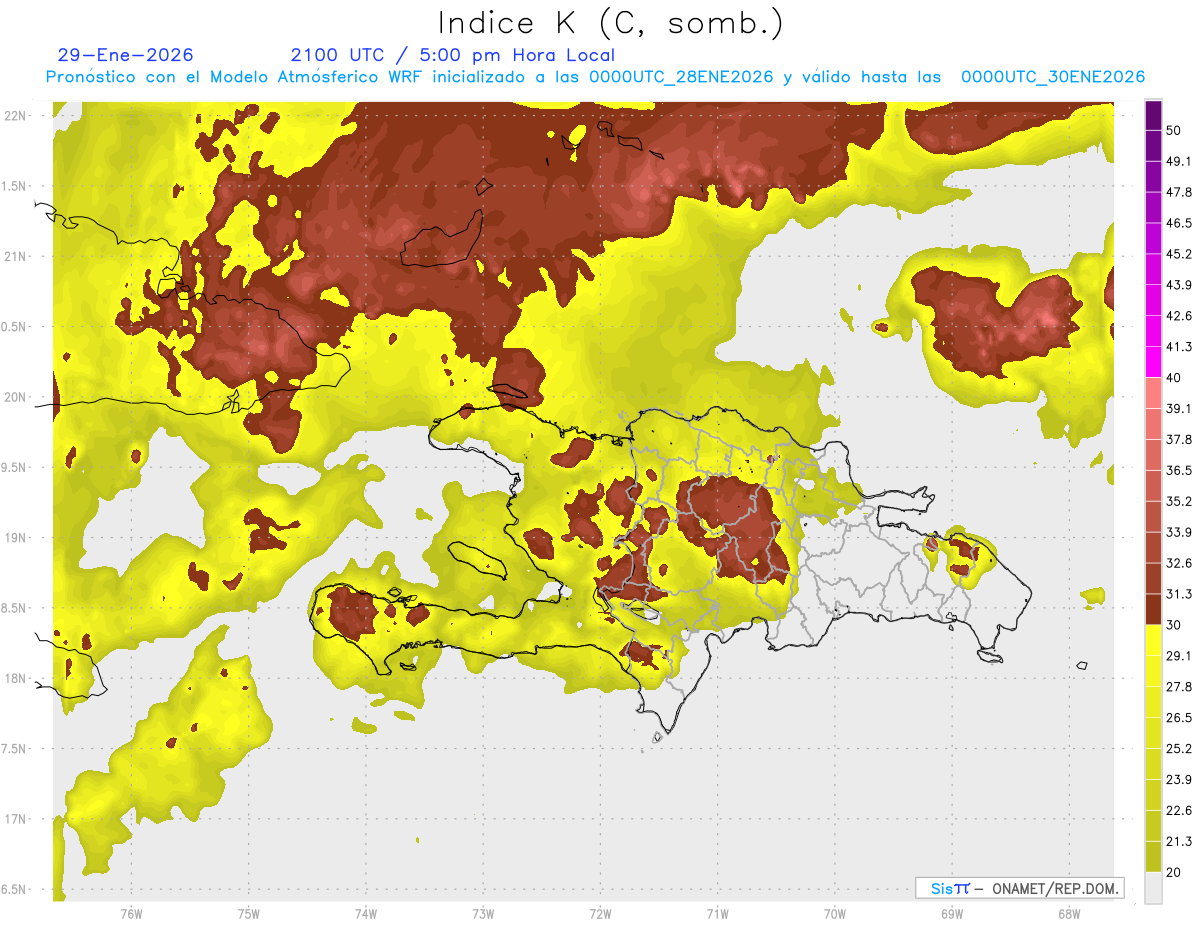Screen dimensions: 1200x927
Task: Click the '0000UTC_28ENE2026' initialization time
Action: (x=681, y=77)
